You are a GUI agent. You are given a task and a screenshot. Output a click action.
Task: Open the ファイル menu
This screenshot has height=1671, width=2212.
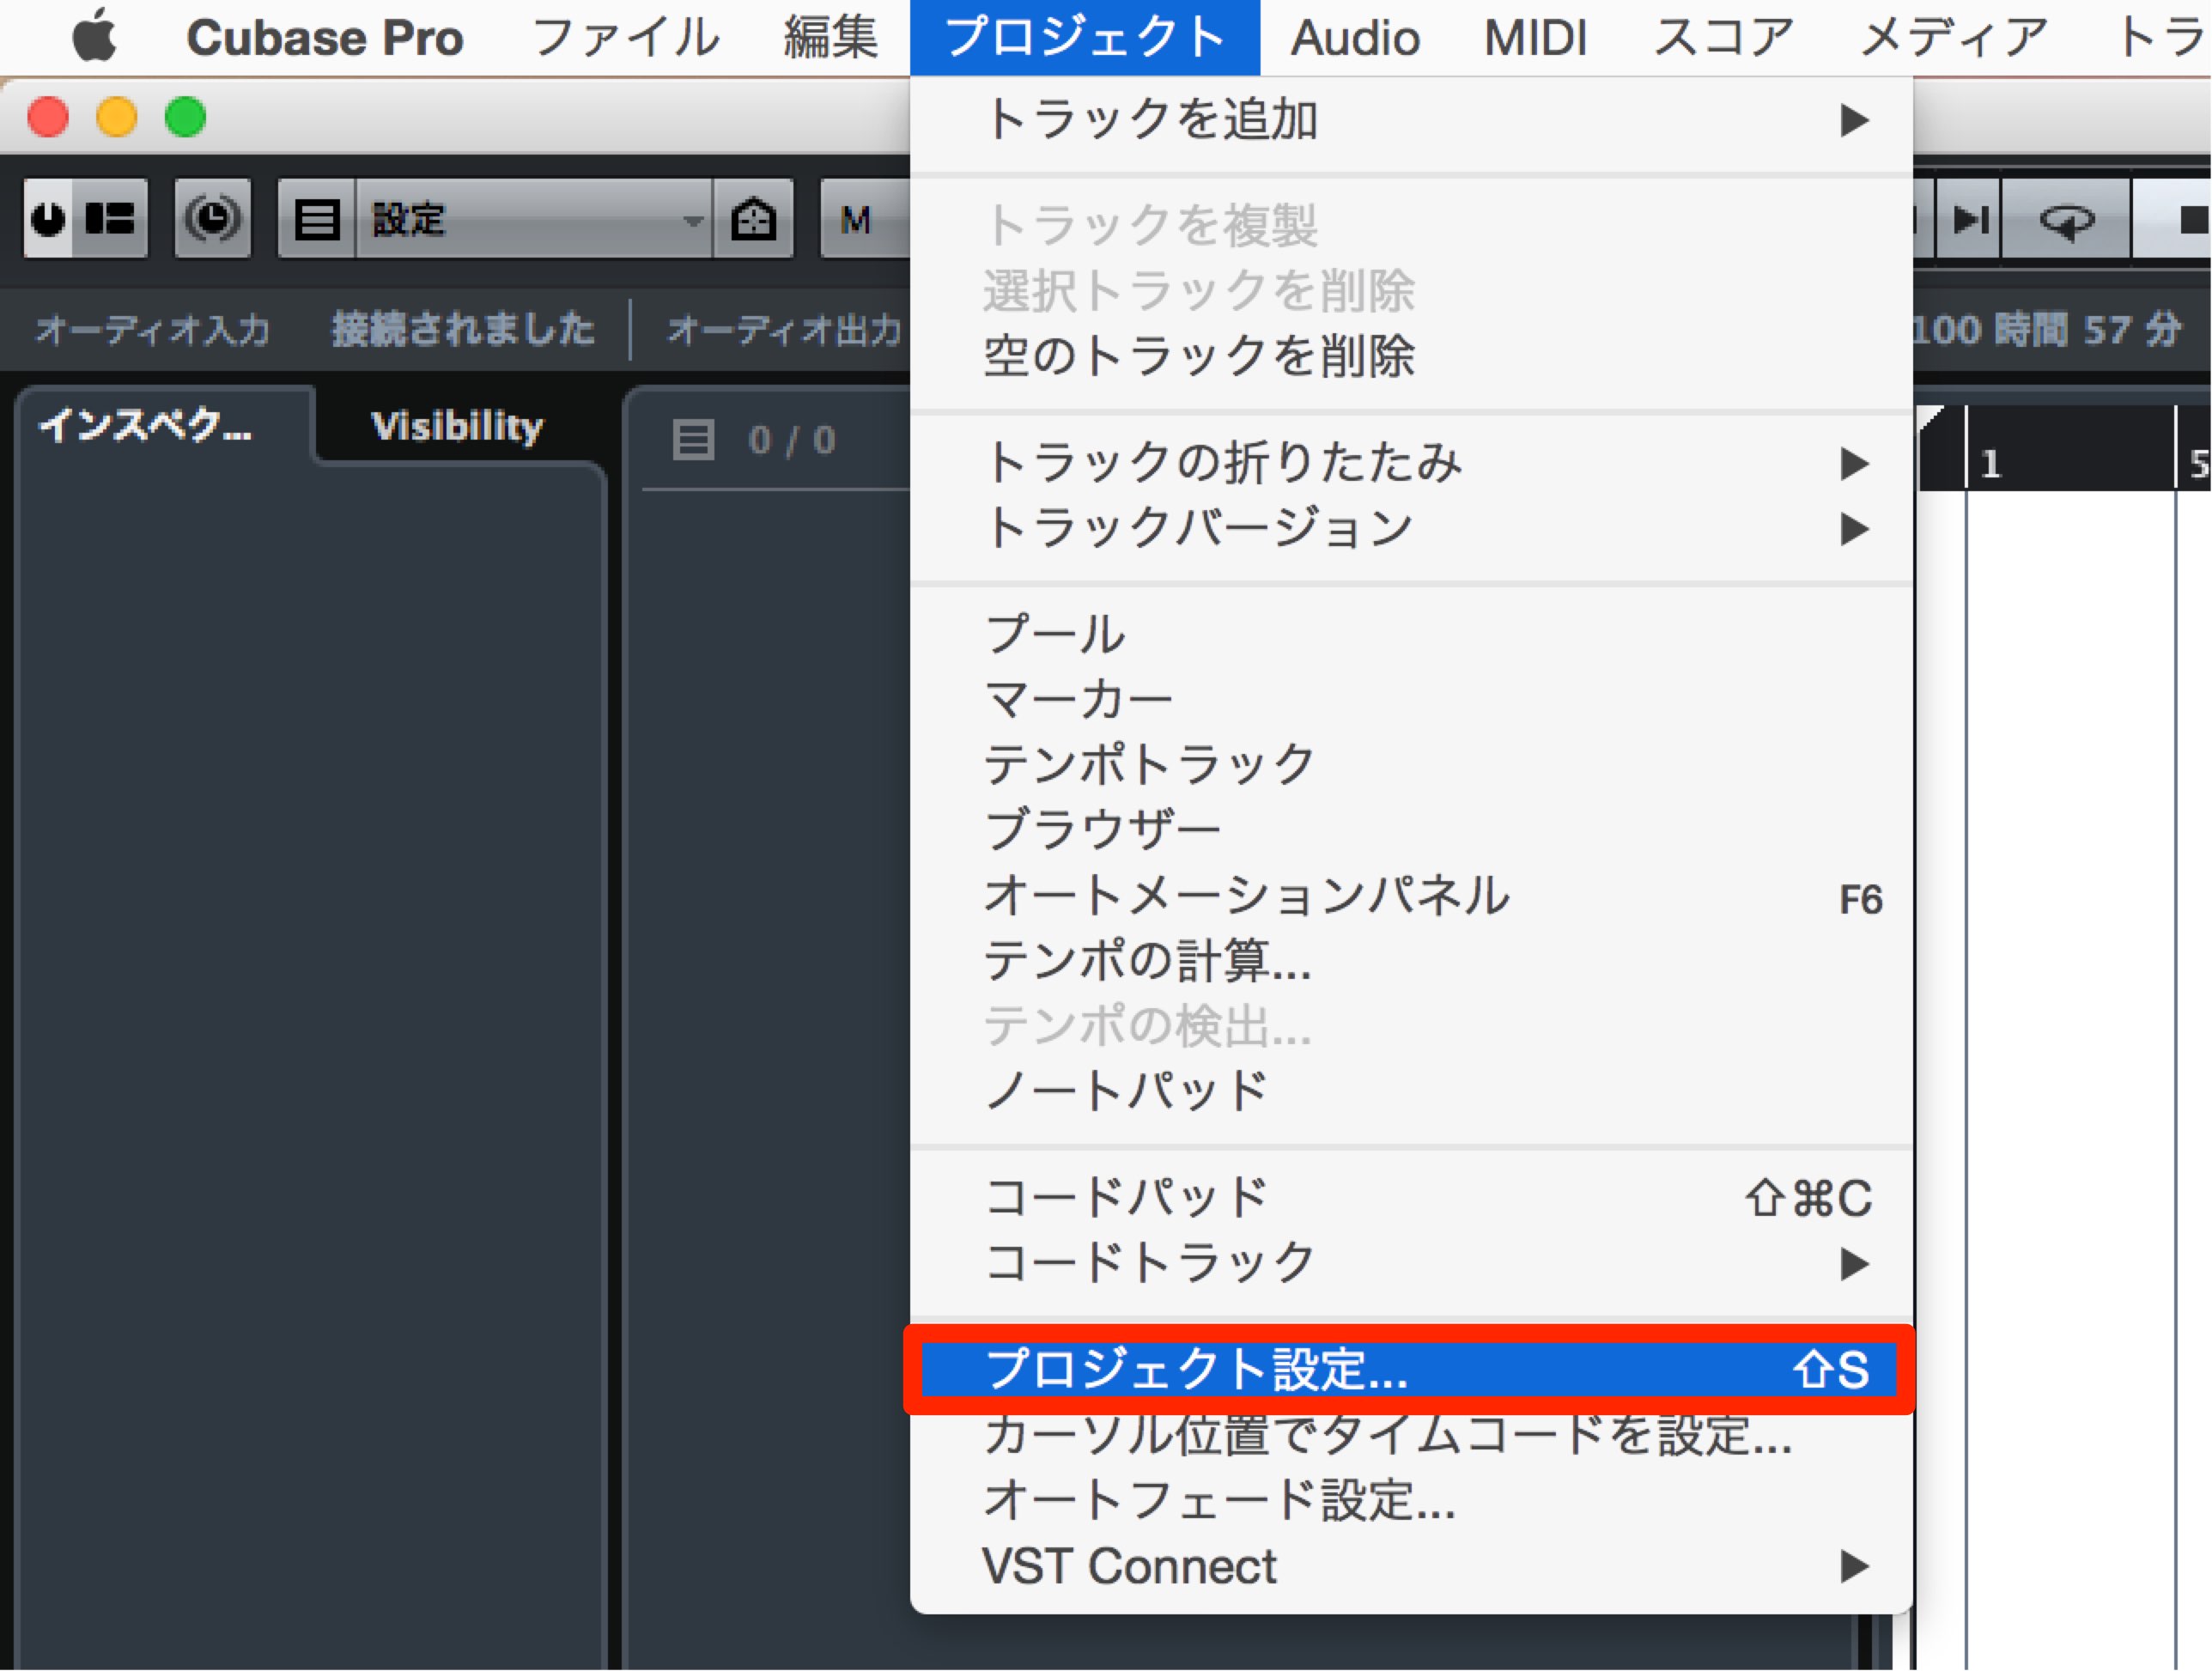(625, 38)
